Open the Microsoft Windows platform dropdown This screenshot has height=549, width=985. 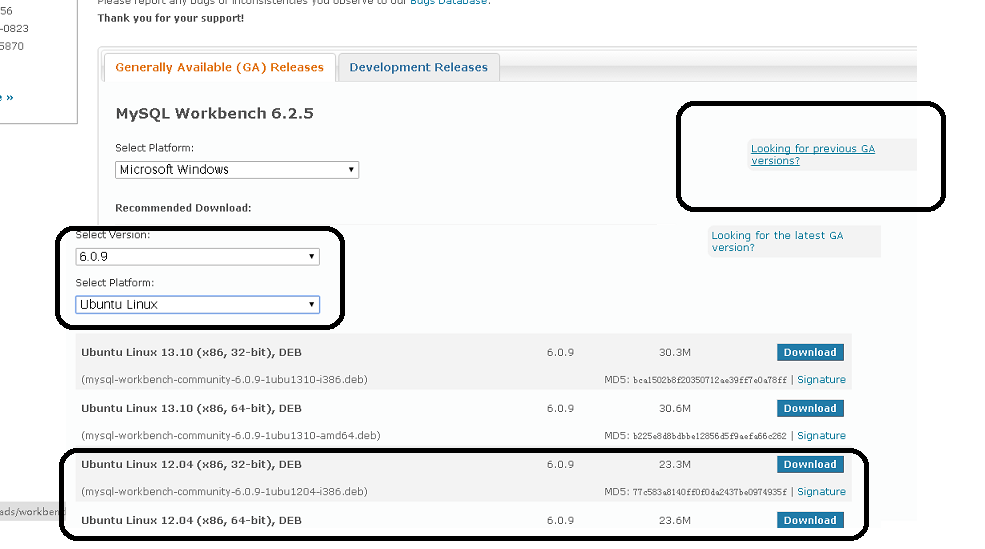pyautogui.click(x=237, y=170)
